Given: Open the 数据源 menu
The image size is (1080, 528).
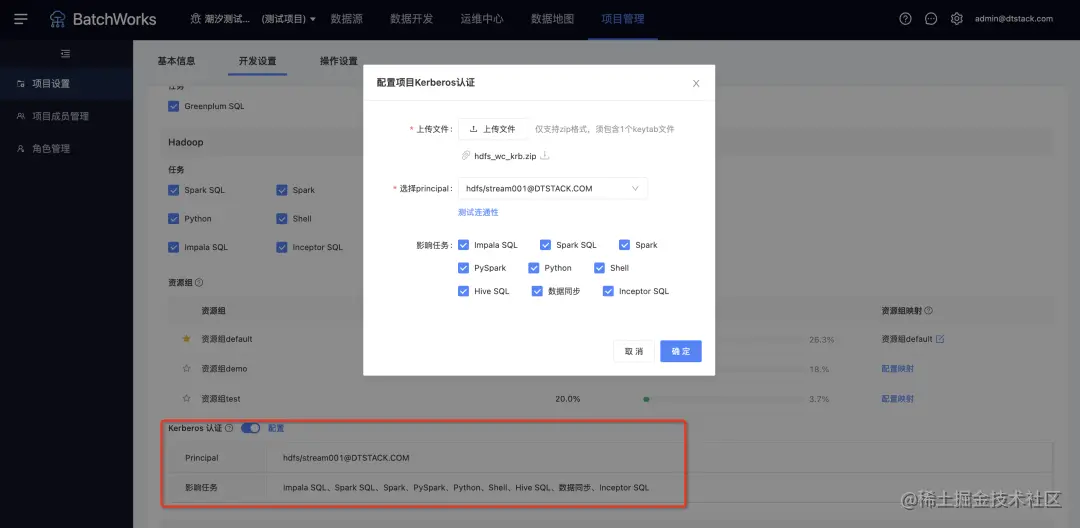Looking at the screenshot, I should coord(346,19).
